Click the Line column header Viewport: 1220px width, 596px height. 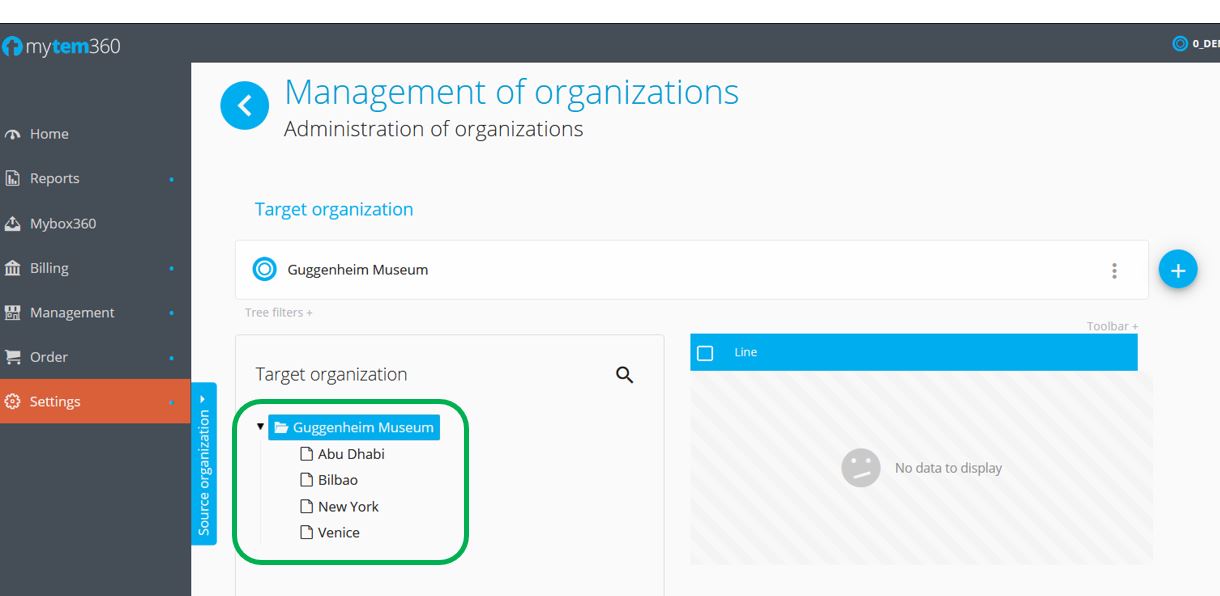746,352
